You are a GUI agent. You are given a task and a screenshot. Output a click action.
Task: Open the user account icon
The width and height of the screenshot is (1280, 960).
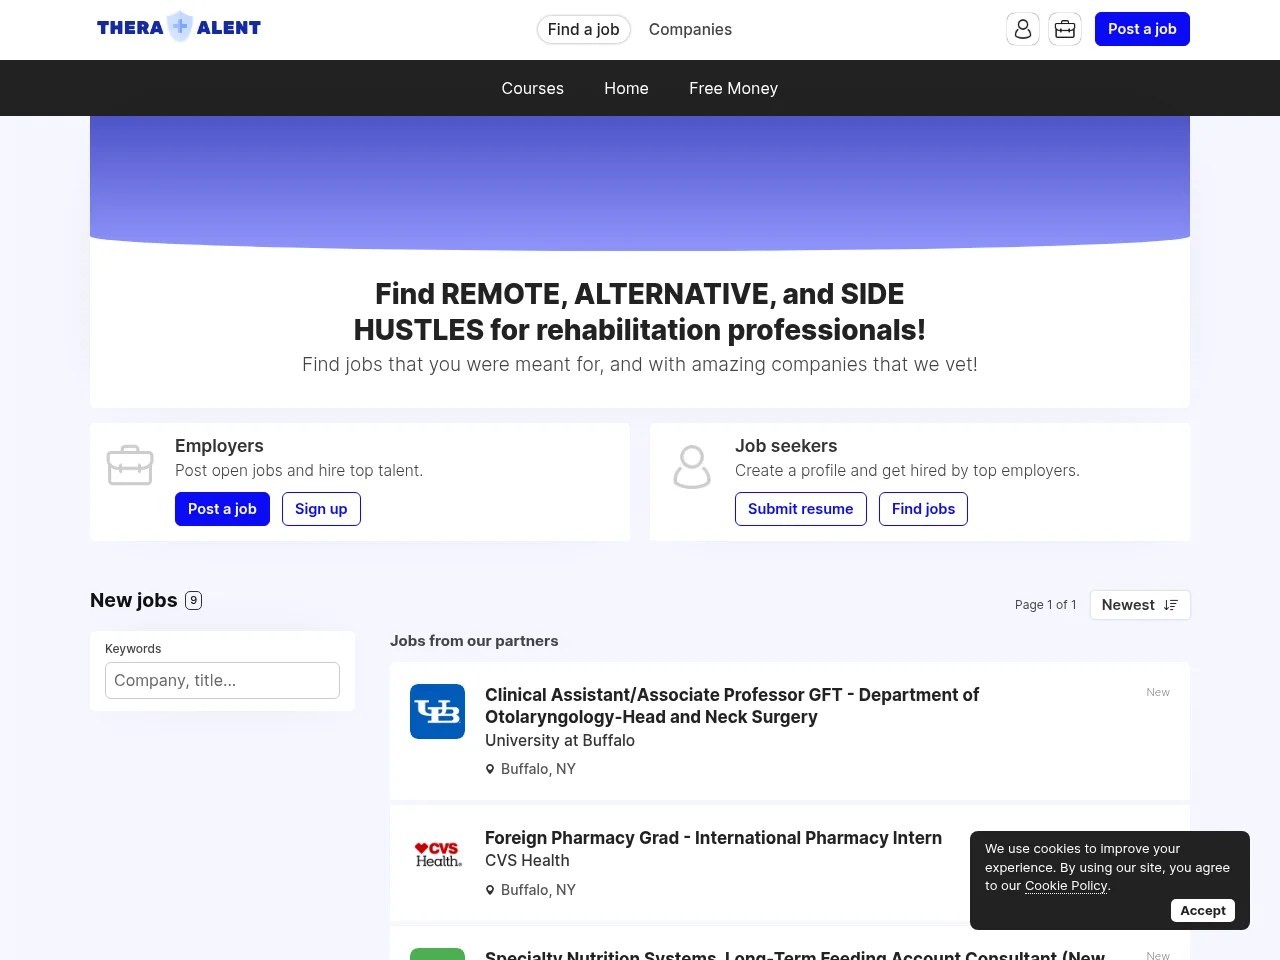point(1023,29)
